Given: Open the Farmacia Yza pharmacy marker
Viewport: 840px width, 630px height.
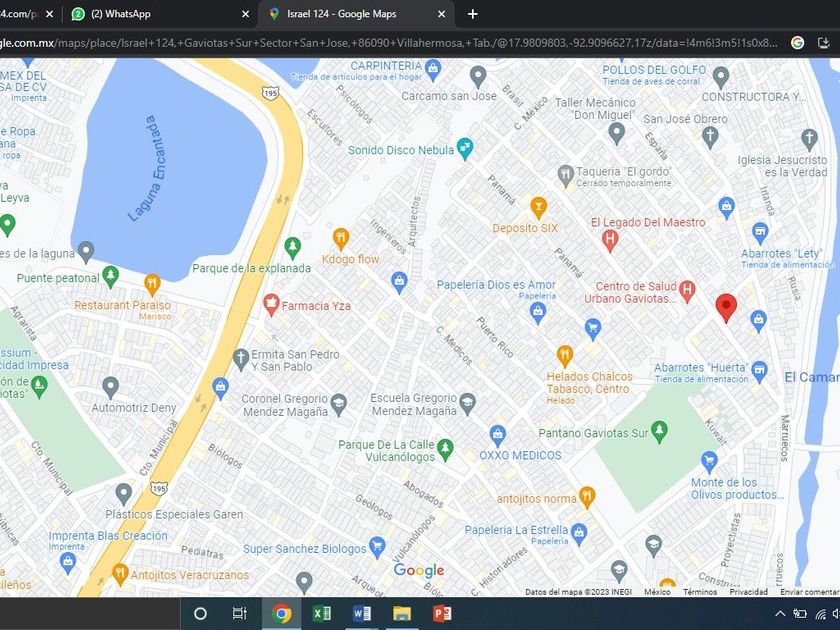Looking at the screenshot, I should (272, 305).
